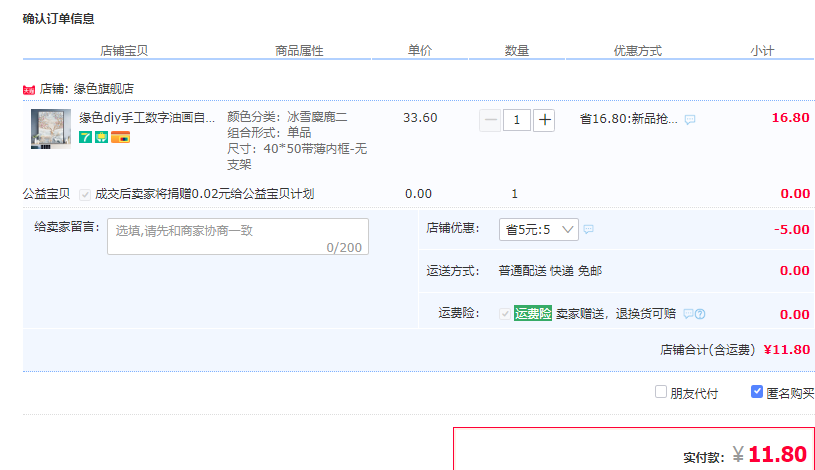
Task: Click the store total ¥11.80
Action: point(787,349)
